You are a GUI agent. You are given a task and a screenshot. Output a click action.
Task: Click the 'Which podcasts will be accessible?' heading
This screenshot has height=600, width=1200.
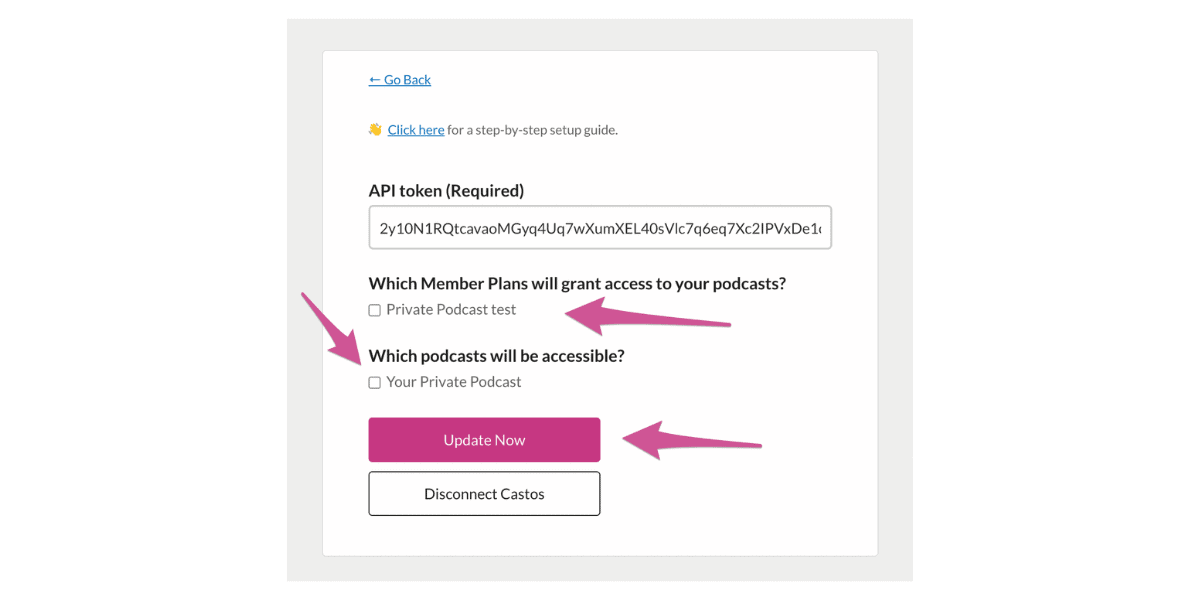496,356
